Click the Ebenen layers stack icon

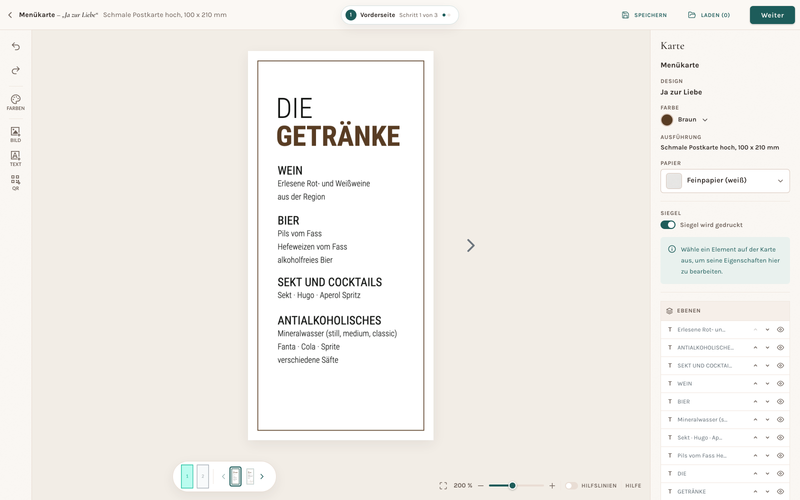coord(669,311)
